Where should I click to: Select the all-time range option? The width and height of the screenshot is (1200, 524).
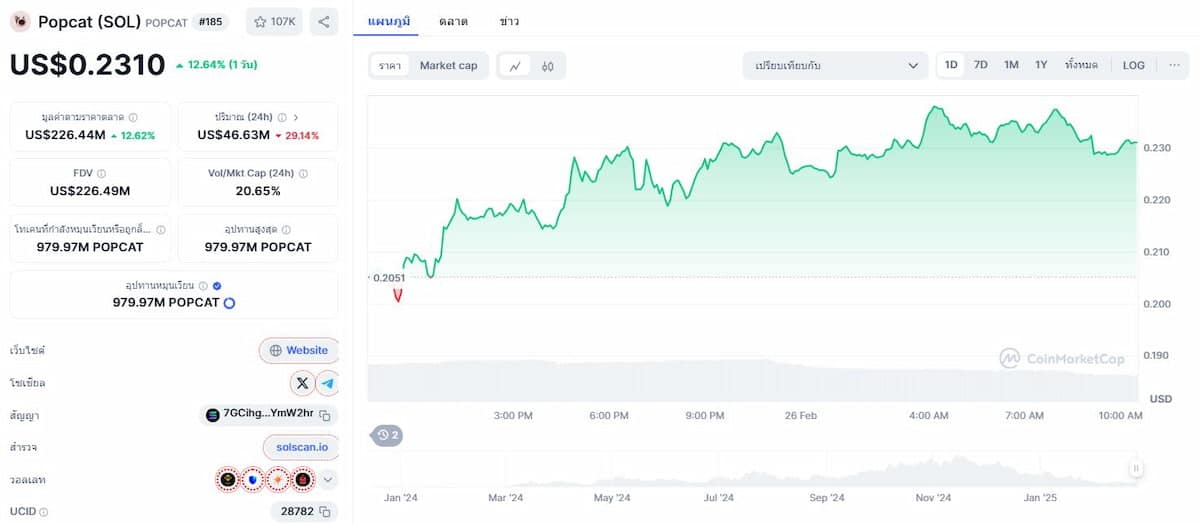pyautogui.click(x=1081, y=65)
